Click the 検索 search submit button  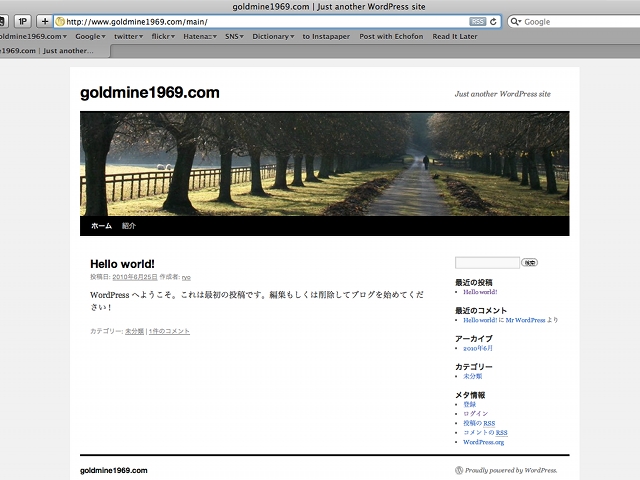(529, 262)
